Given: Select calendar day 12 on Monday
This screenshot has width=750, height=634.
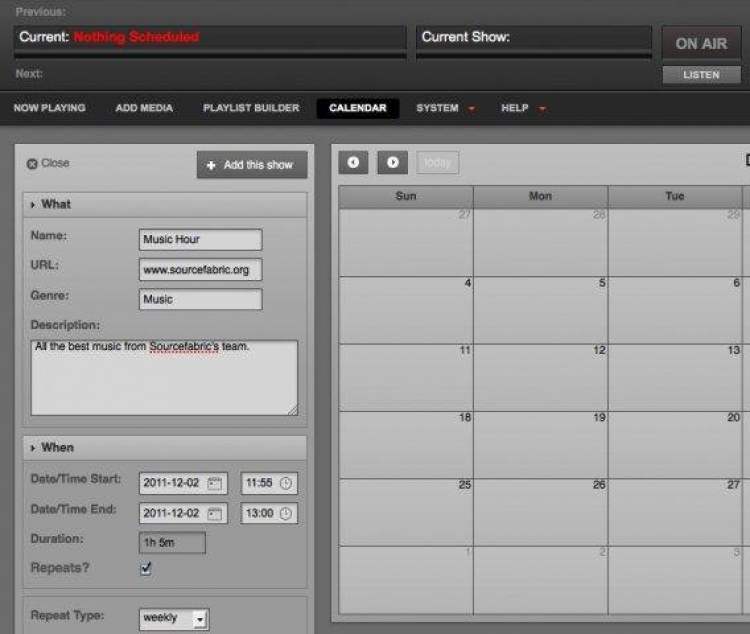Looking at the screenshot, I should click(540, 378).
